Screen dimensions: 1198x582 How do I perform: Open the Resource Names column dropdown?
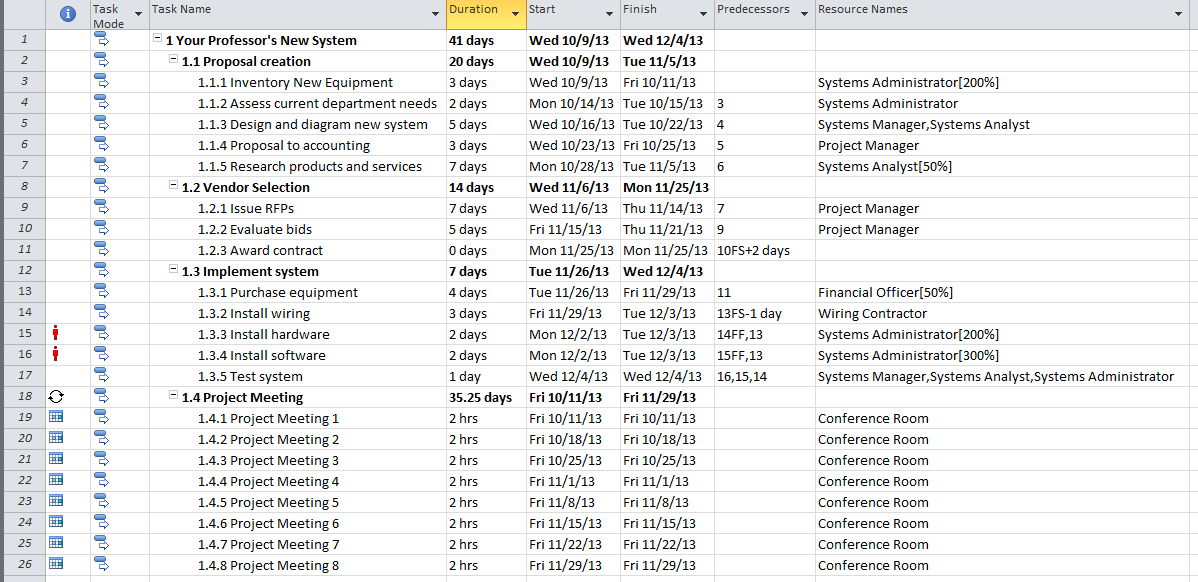point(1177,14)
